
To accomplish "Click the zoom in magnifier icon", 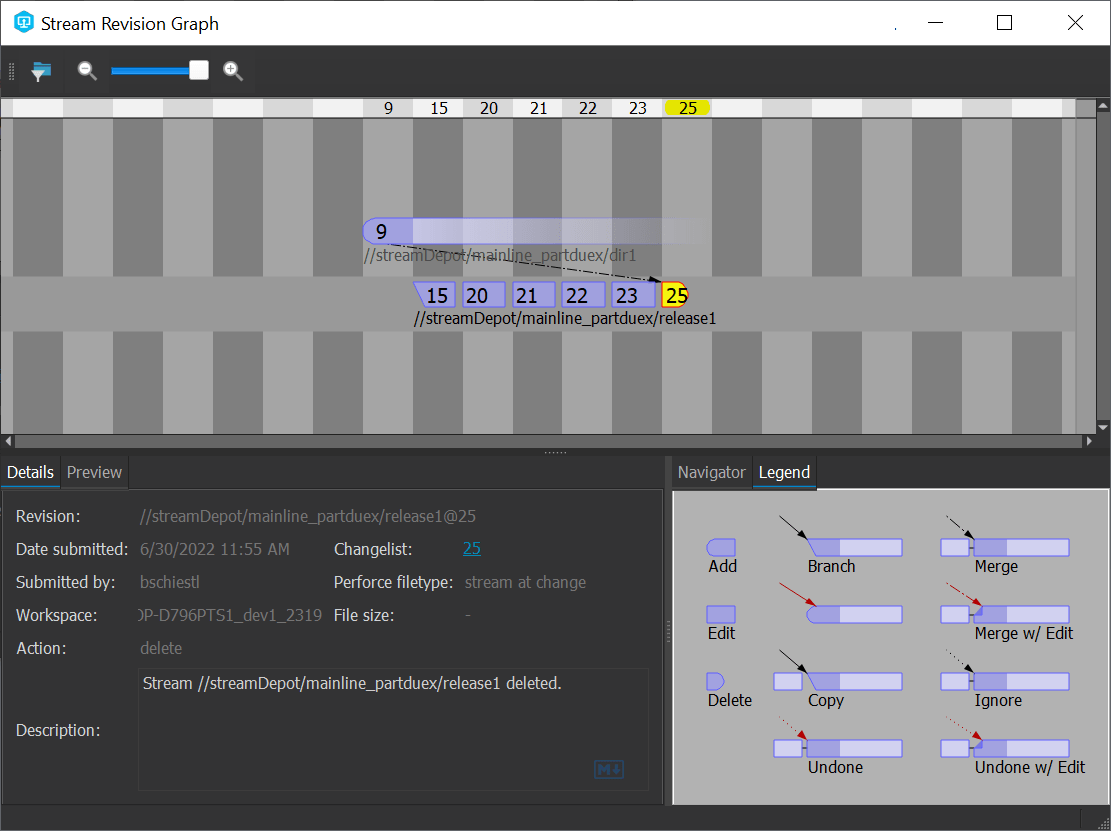I will pyautogui.click(x=233, y=70).
